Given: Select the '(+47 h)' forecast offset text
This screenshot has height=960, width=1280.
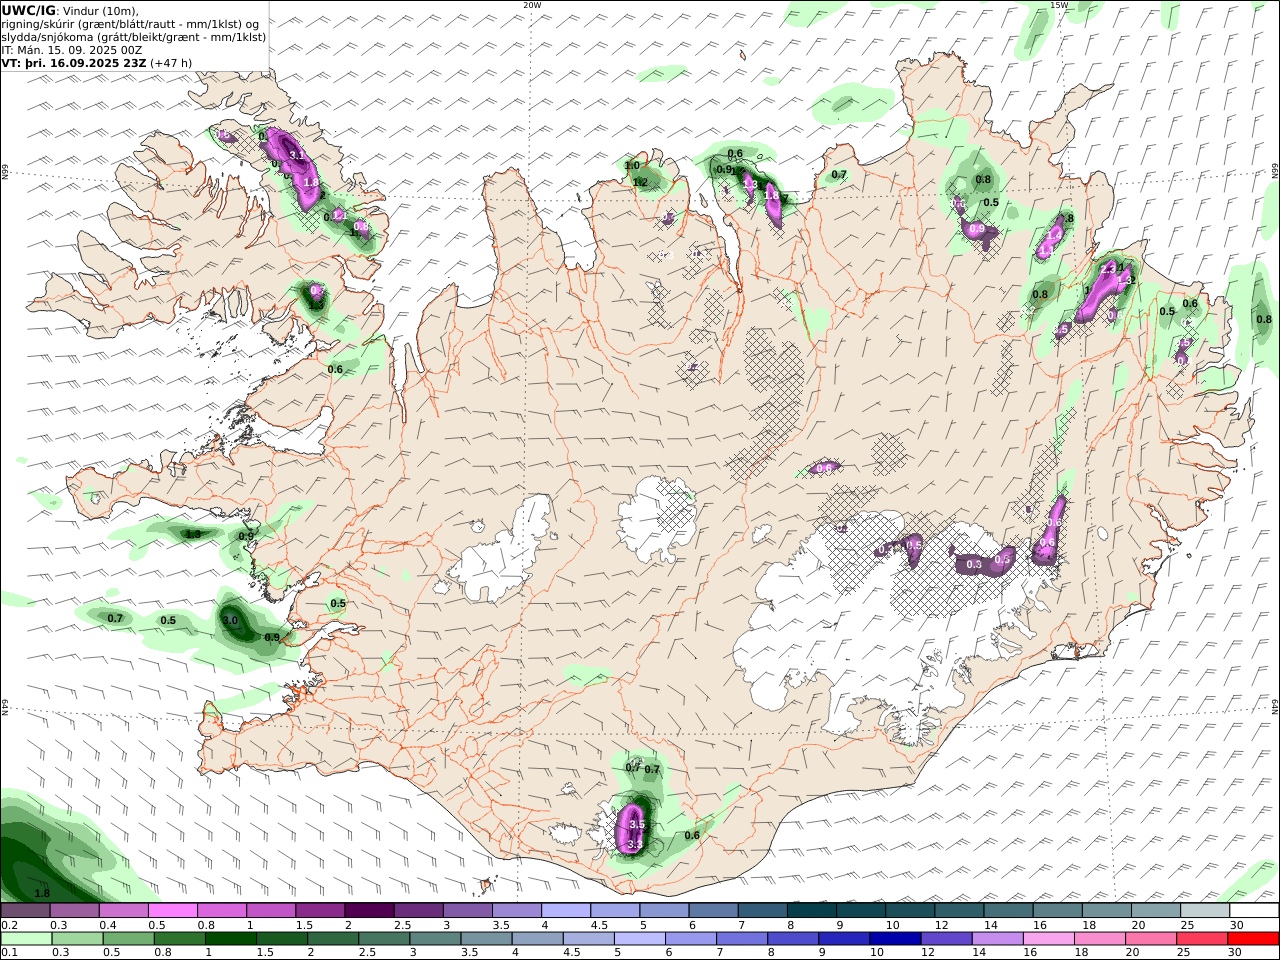Looking at the screenshot, I should (x=171, y=62).
